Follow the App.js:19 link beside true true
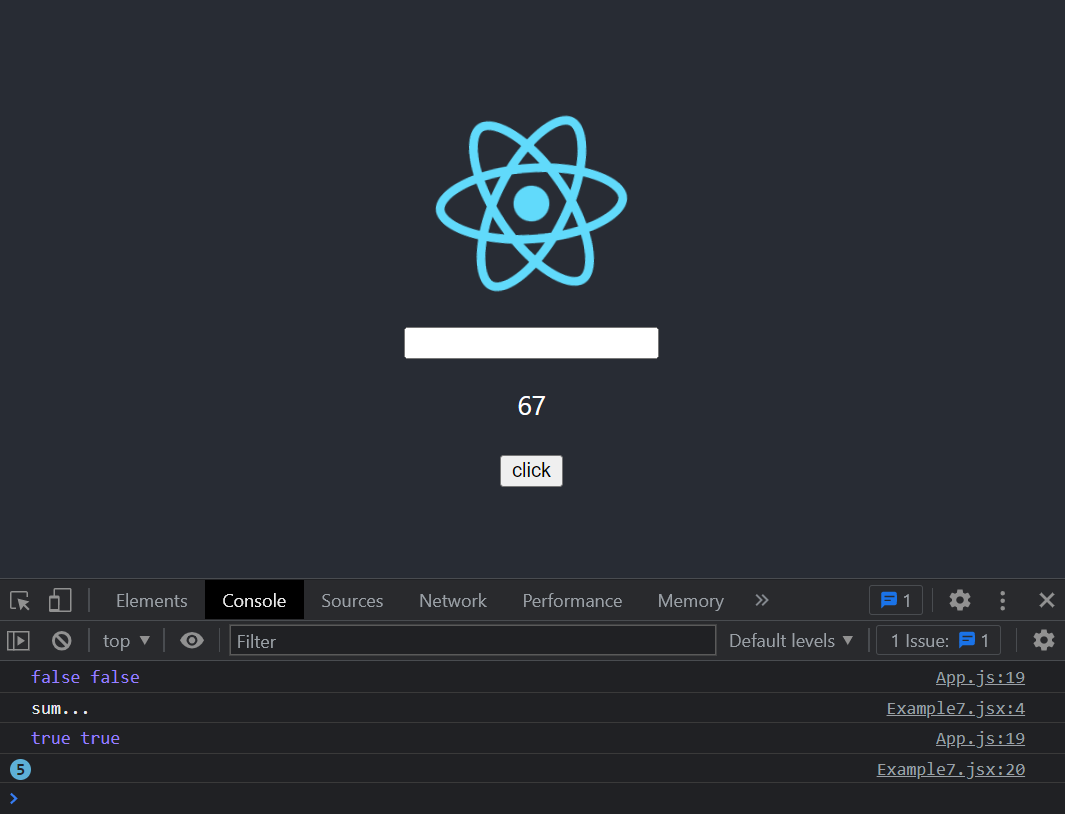1065x814 pixels. tap(980, 739)
